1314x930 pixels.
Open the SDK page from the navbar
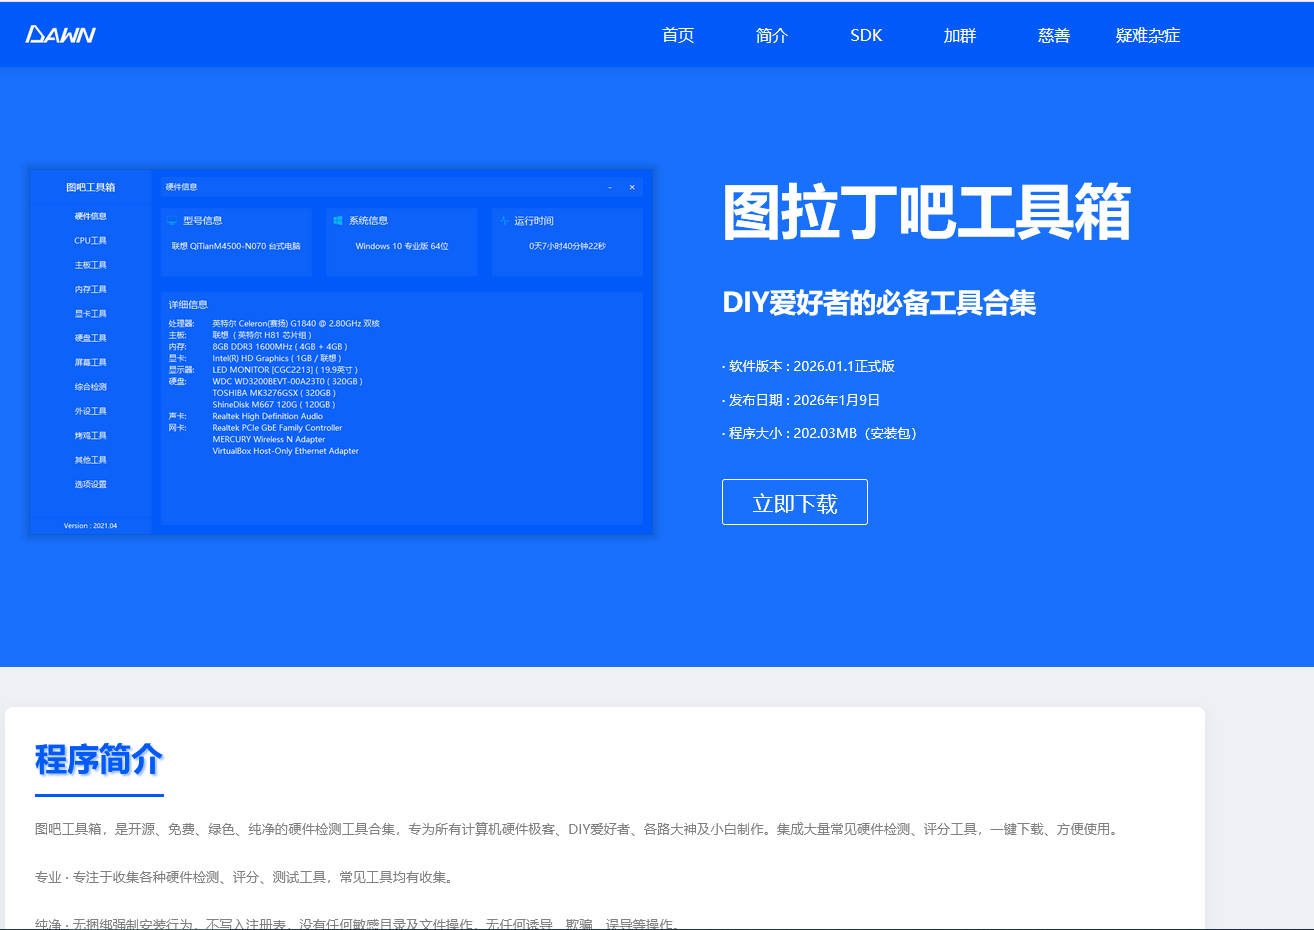coord(864,35)
